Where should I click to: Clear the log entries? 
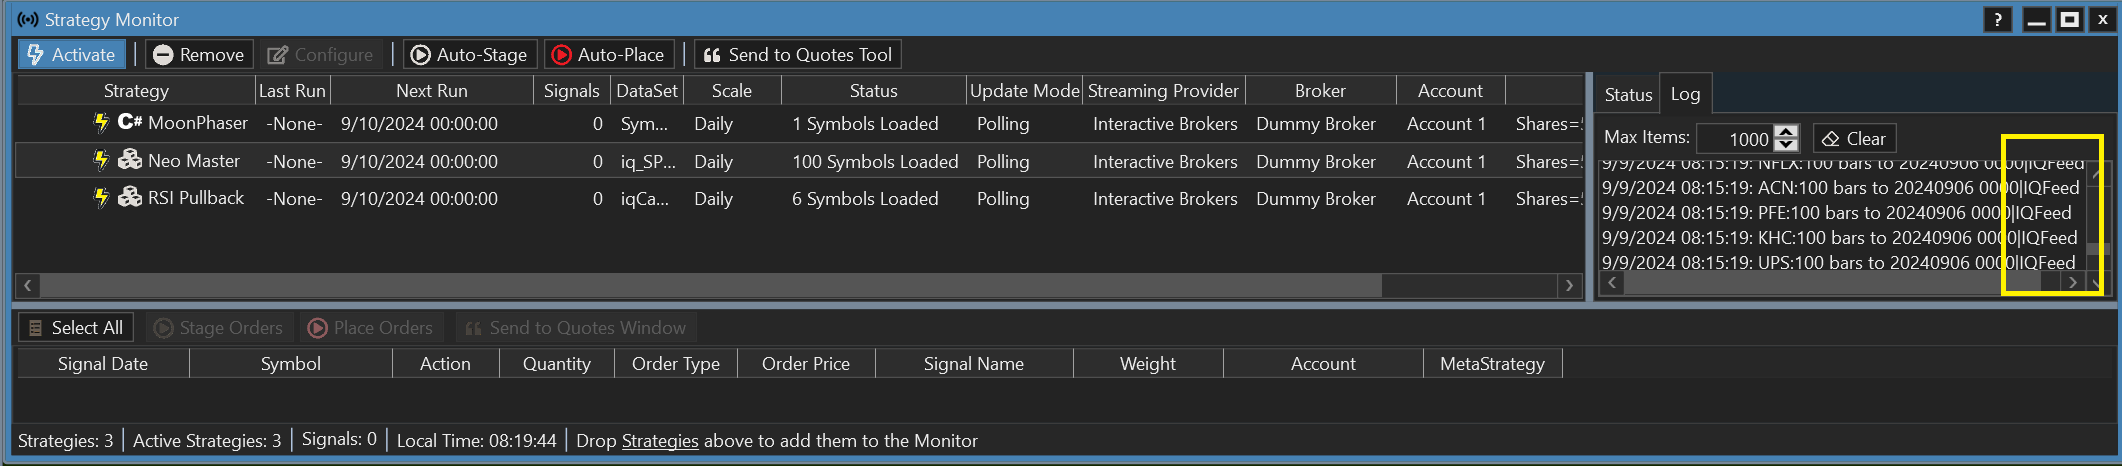(1855, 139)
